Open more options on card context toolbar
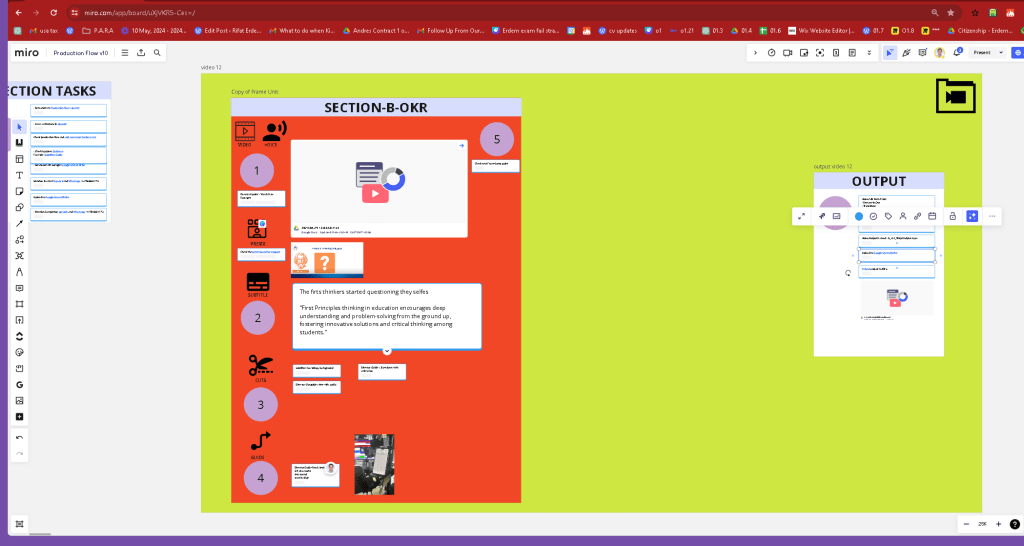 point(992,216)
